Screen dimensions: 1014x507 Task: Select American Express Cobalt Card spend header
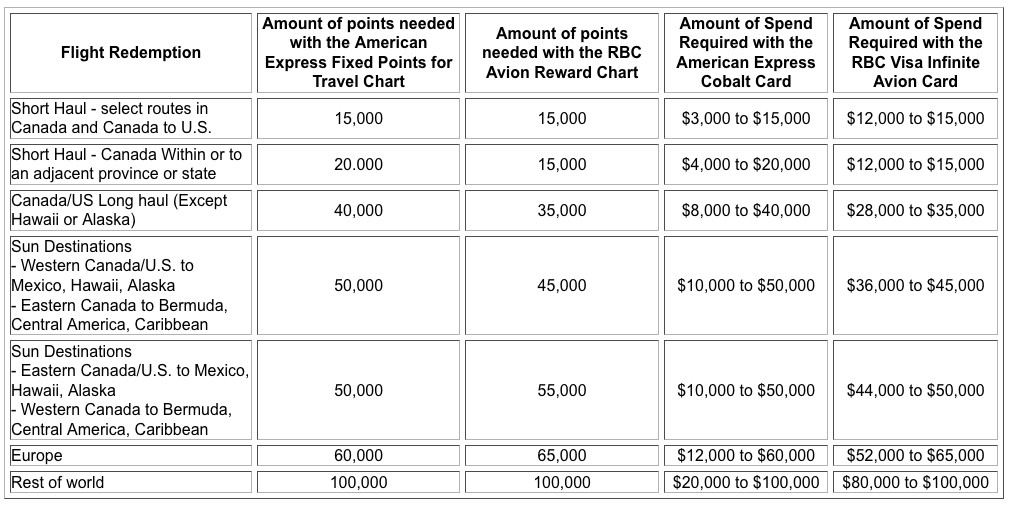pos(746,52)
